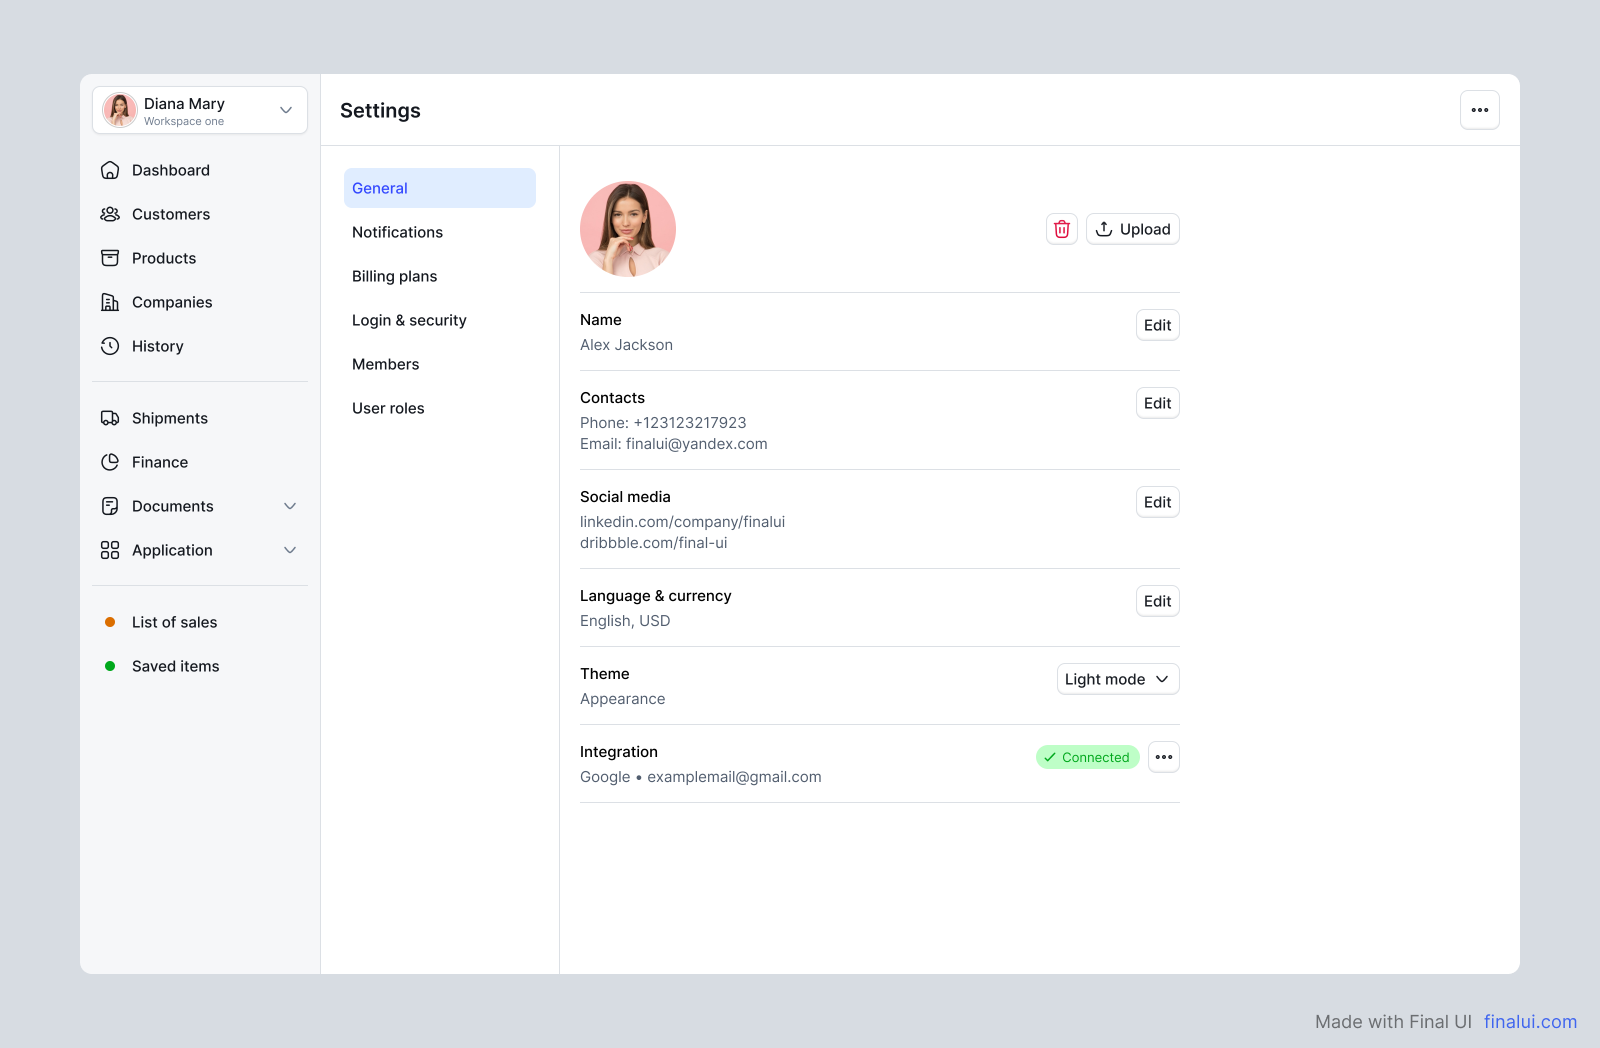Toggle Saved items green indicator
Screen dimensions: 1600x1048
coord(109,666)
